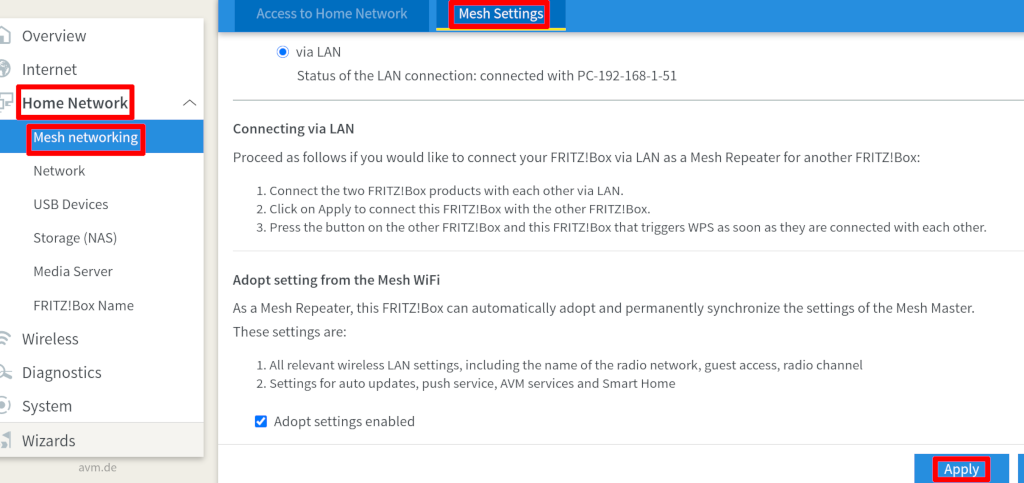This screenshot has width=1024, height=483.
Task: Select the via LAN radio button
Action: [x=282, y=52]
